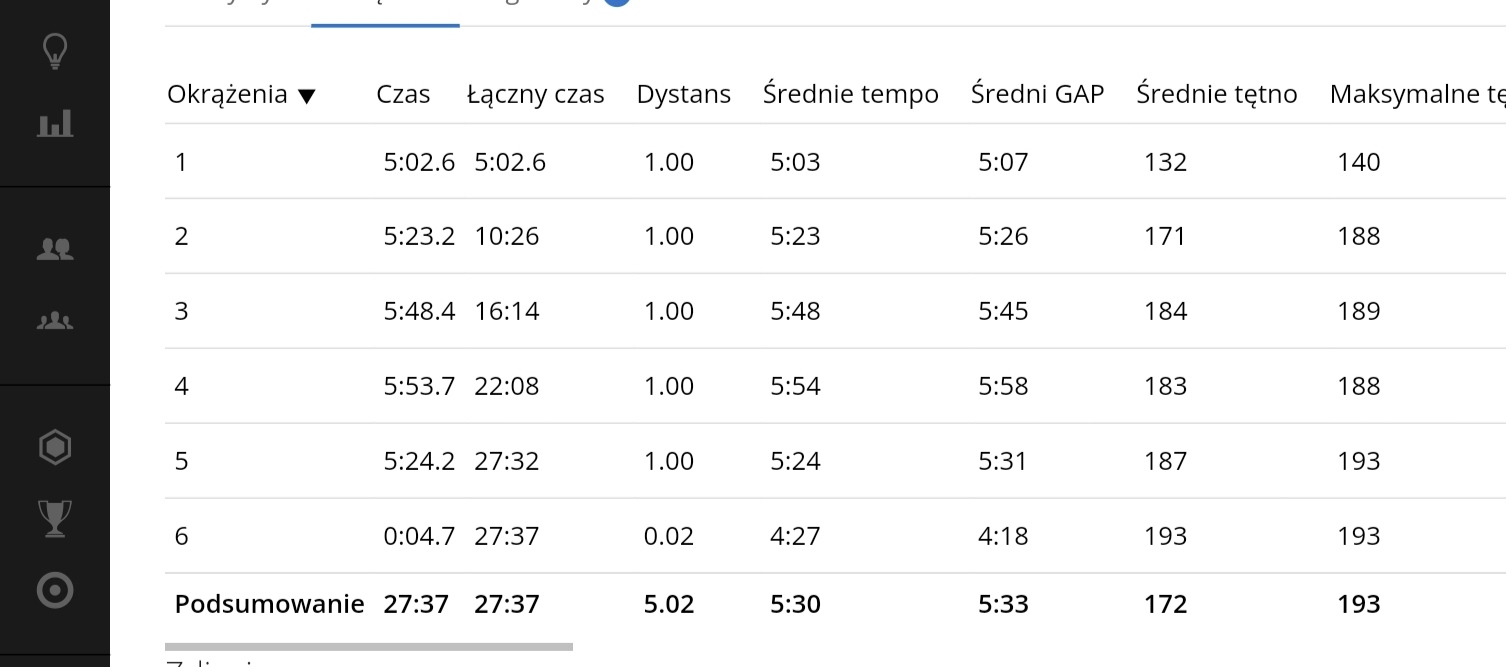Click the Okrążenia column header
Screen dimensions: 1506x667
click(x=227, y=94)
